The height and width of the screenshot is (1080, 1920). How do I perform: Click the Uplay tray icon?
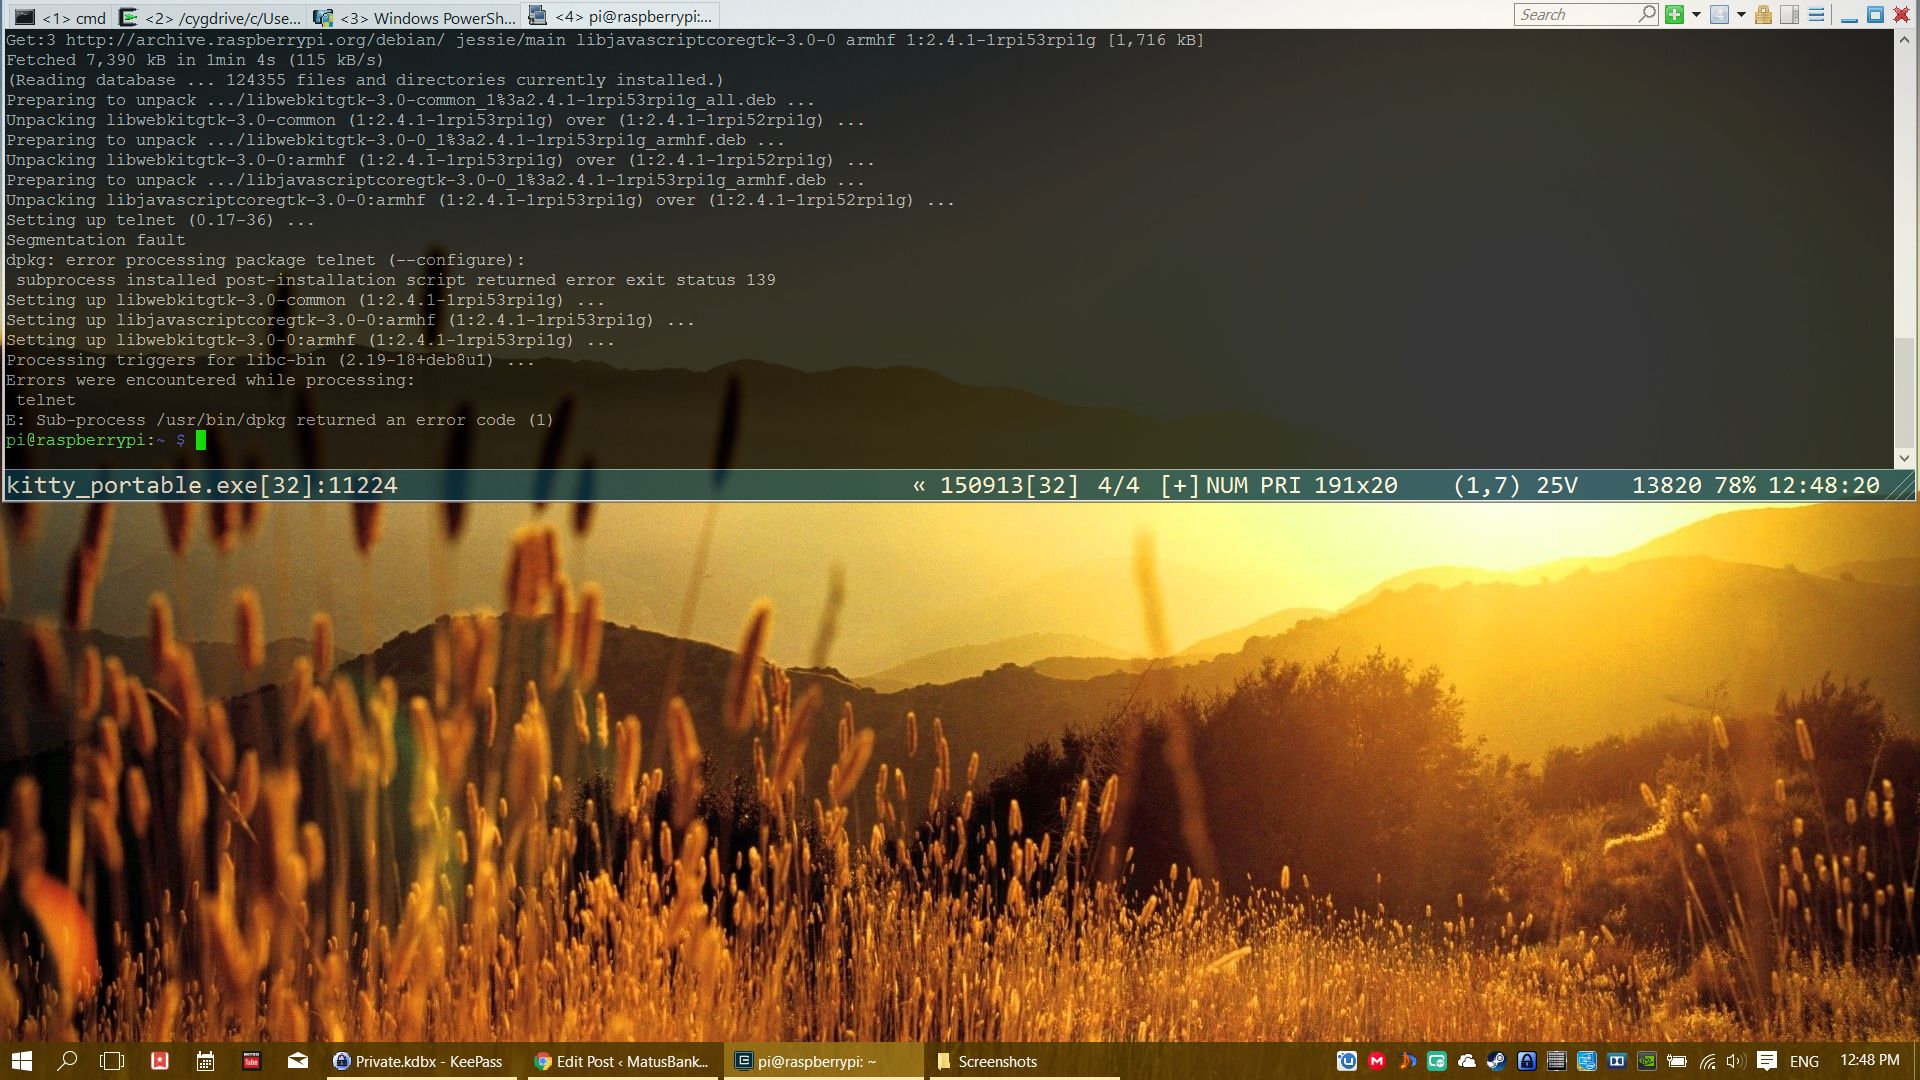coord(1347,1061)
